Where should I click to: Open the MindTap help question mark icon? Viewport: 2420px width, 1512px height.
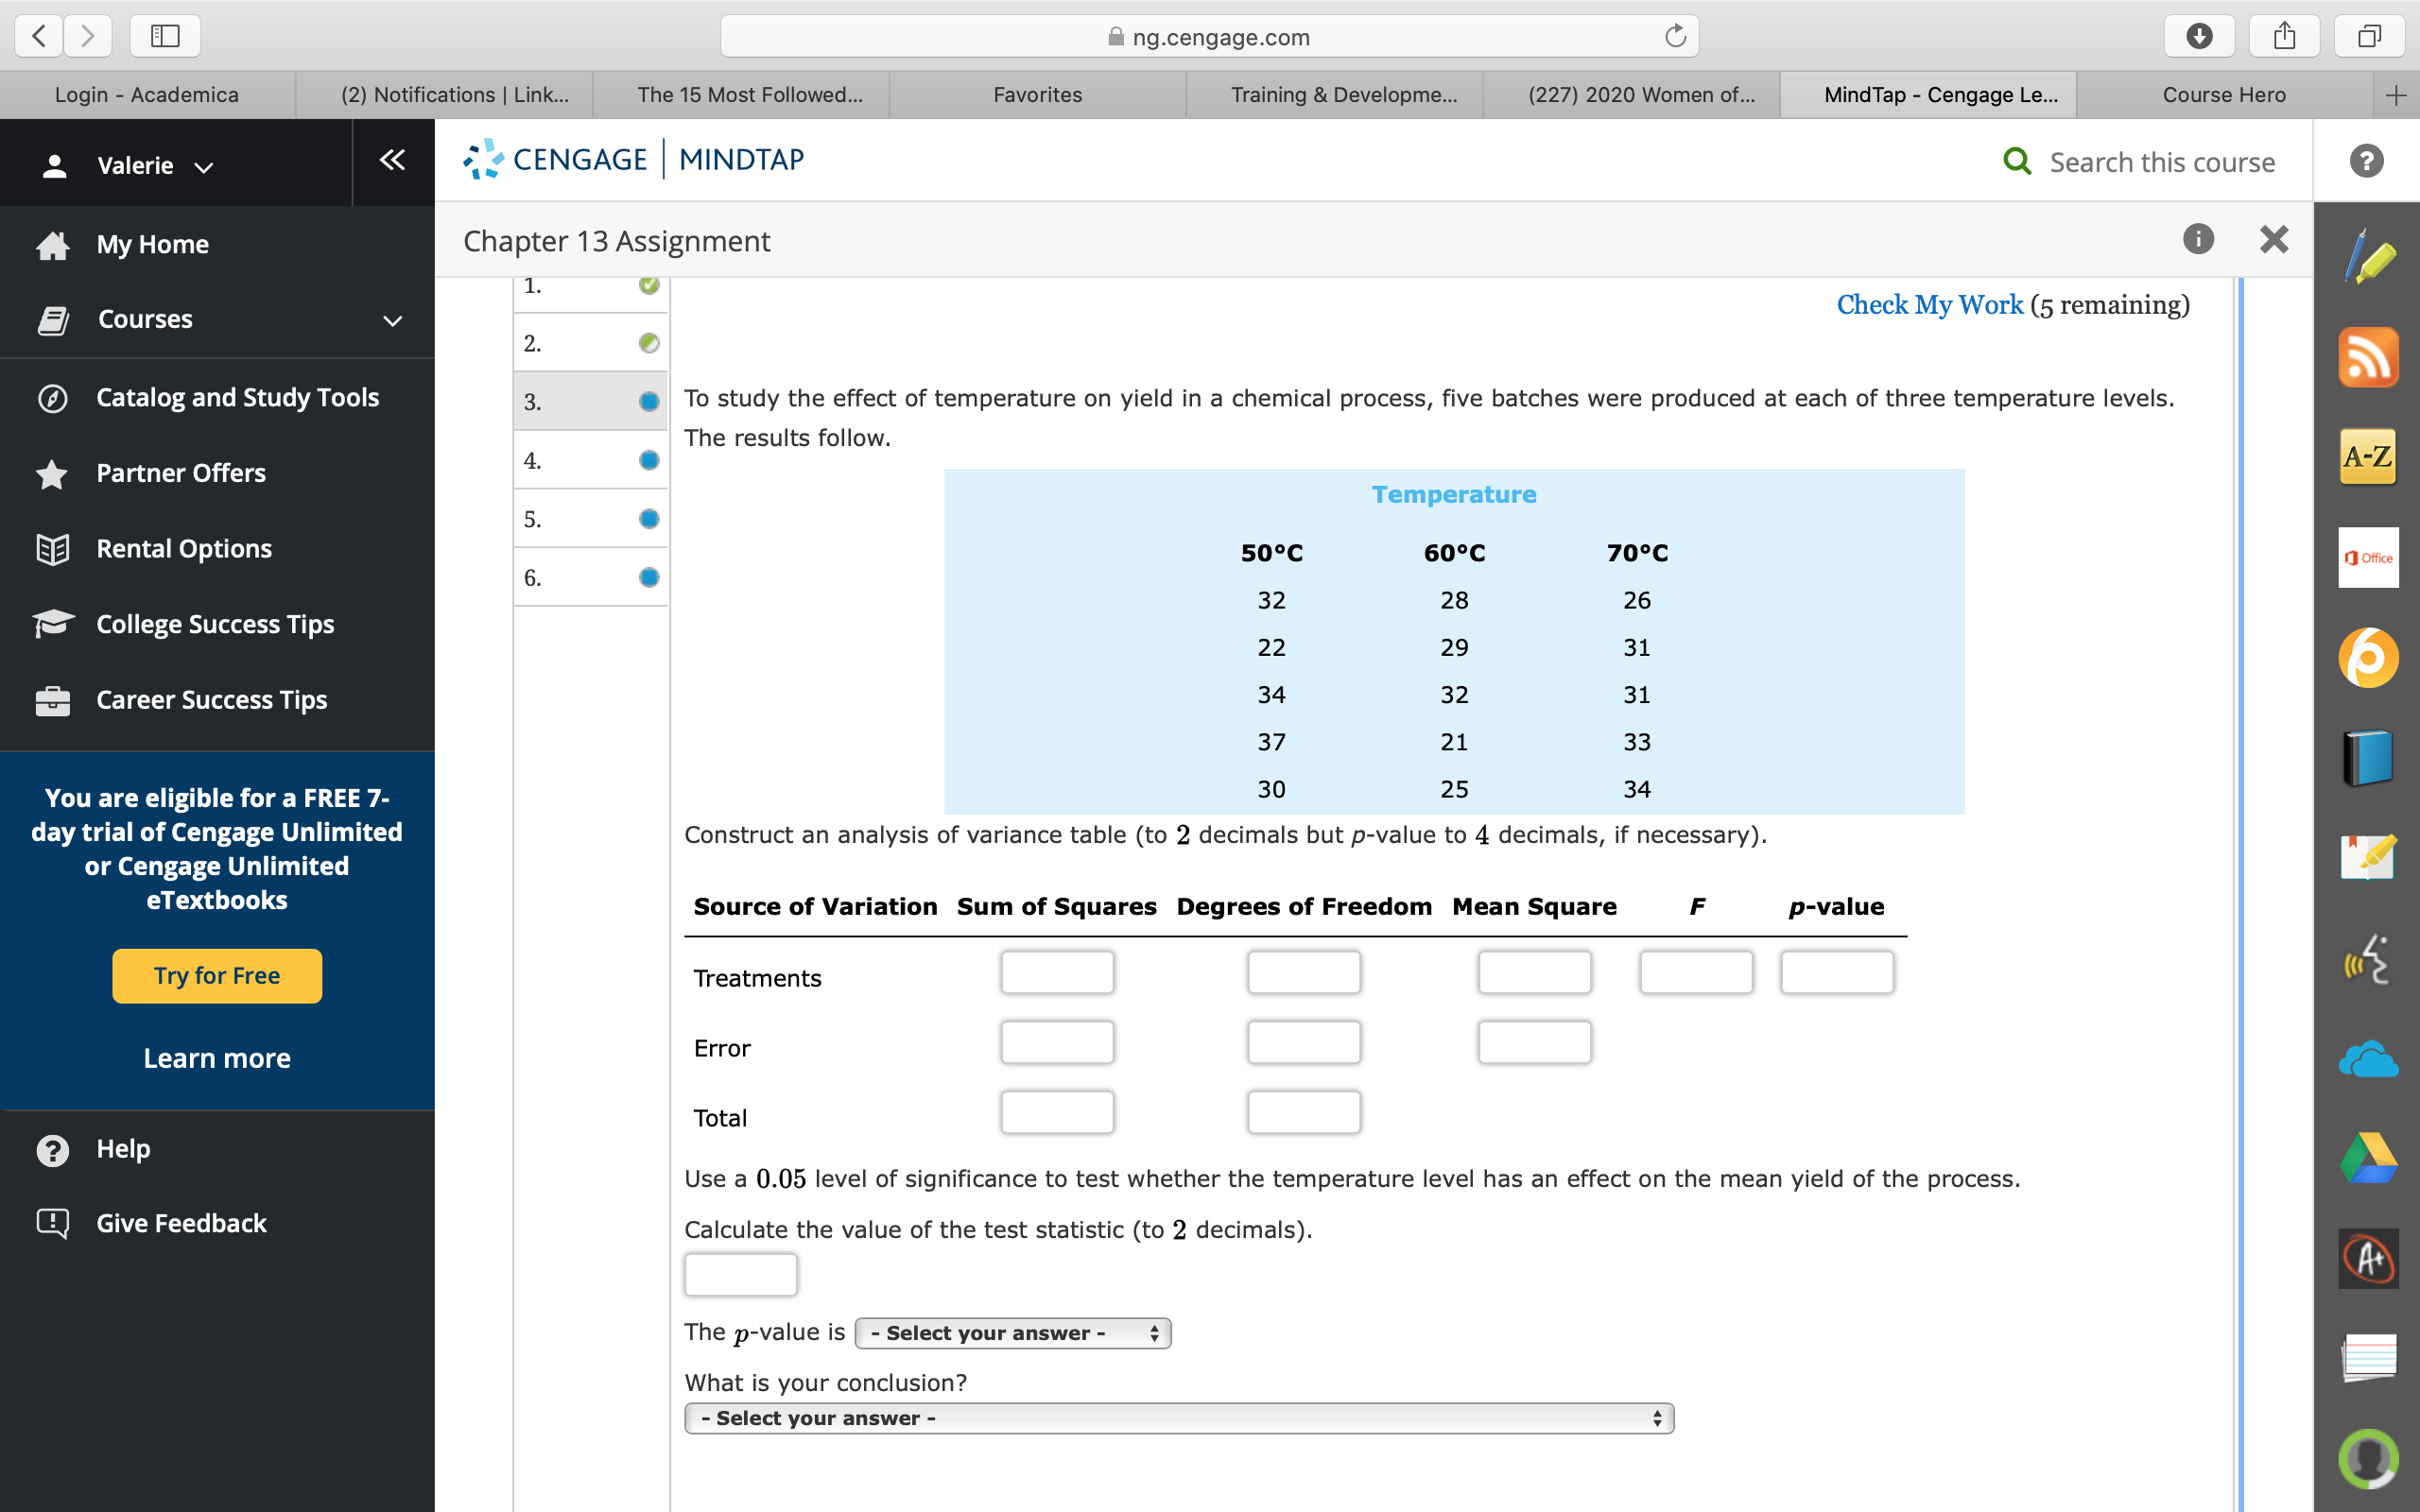pos(2366,161)
